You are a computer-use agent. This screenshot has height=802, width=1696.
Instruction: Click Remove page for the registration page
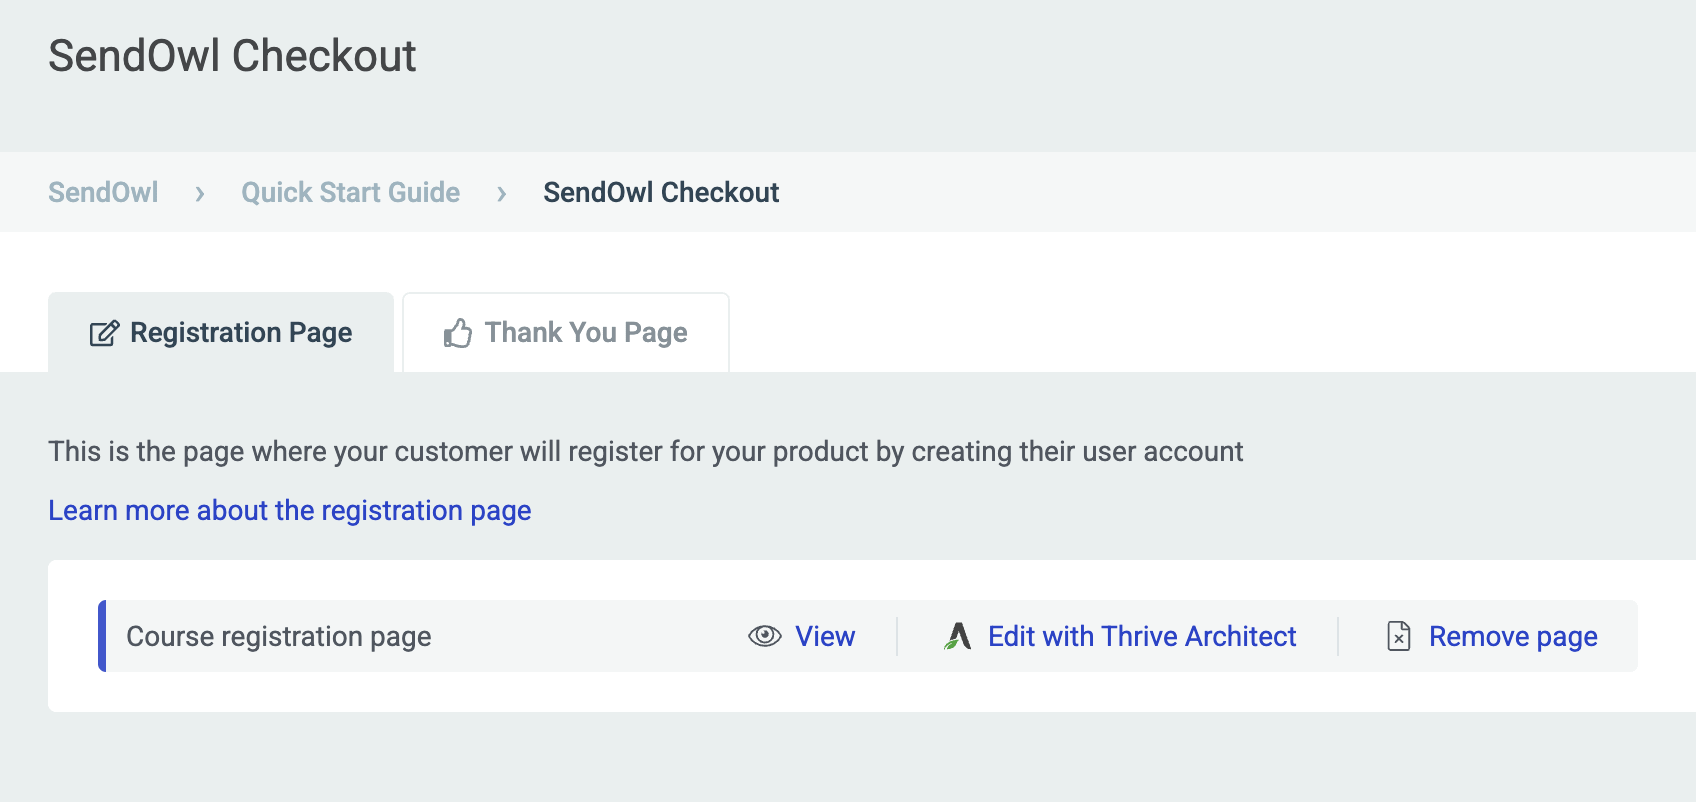coord(1513,636)
